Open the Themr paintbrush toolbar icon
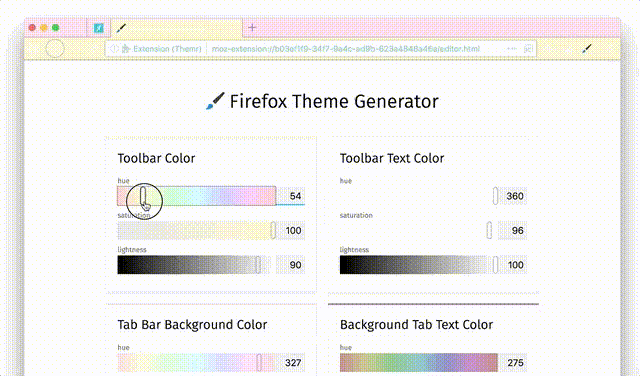Image resolution: width=640 pixels, height=376 pixels. (x=587, y=49)
